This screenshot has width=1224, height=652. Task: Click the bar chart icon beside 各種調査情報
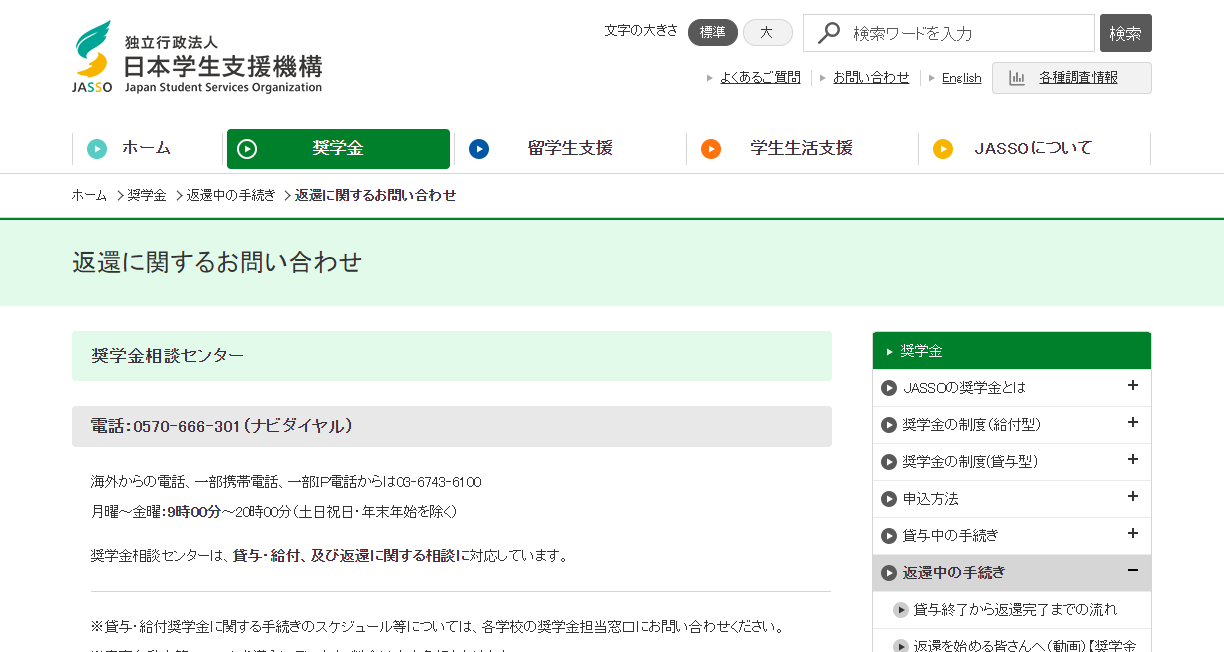pos(1018,77)
